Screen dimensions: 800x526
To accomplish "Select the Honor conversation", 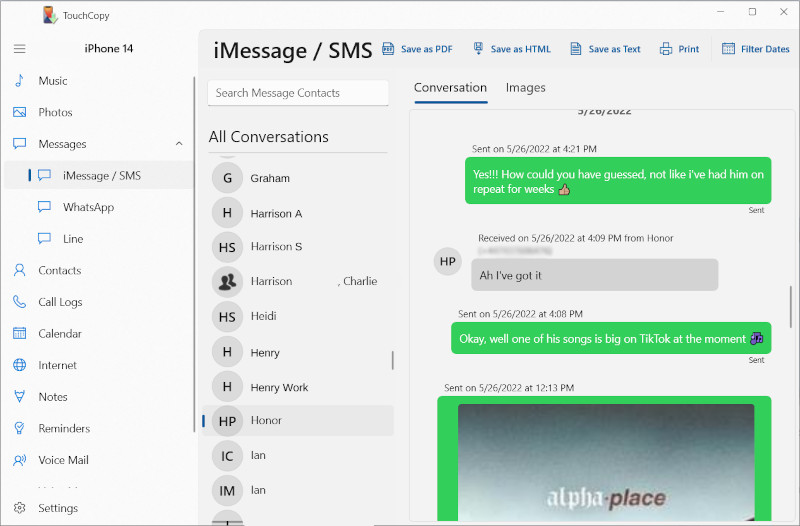I will (298, 421).
